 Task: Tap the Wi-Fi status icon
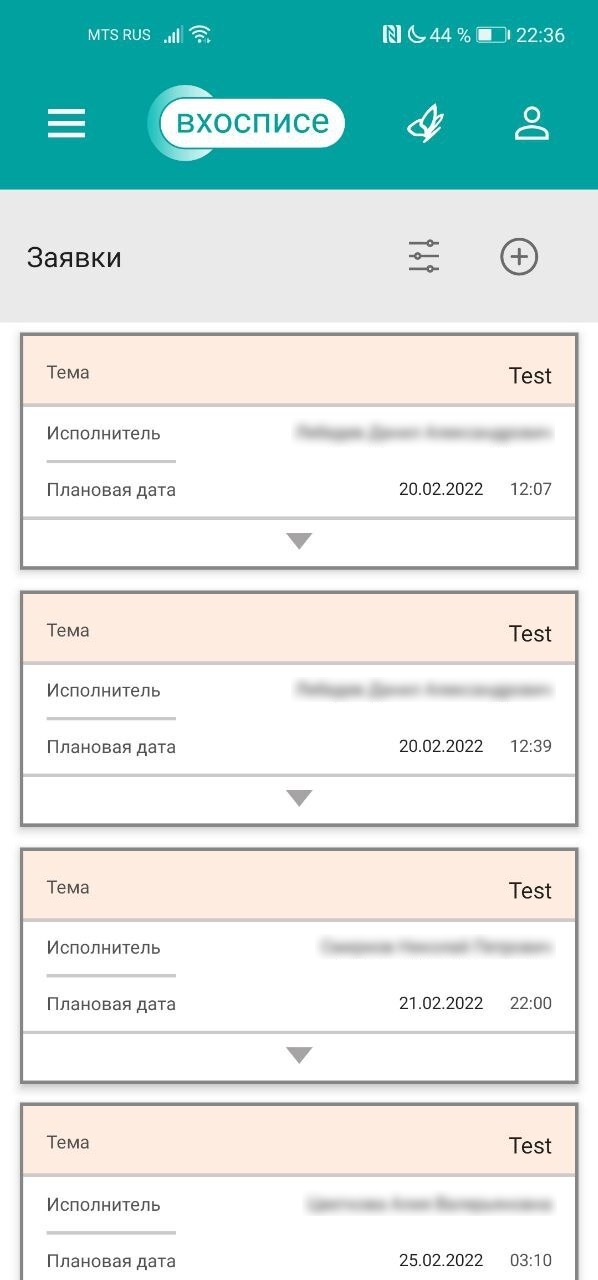tap(199, 34)
